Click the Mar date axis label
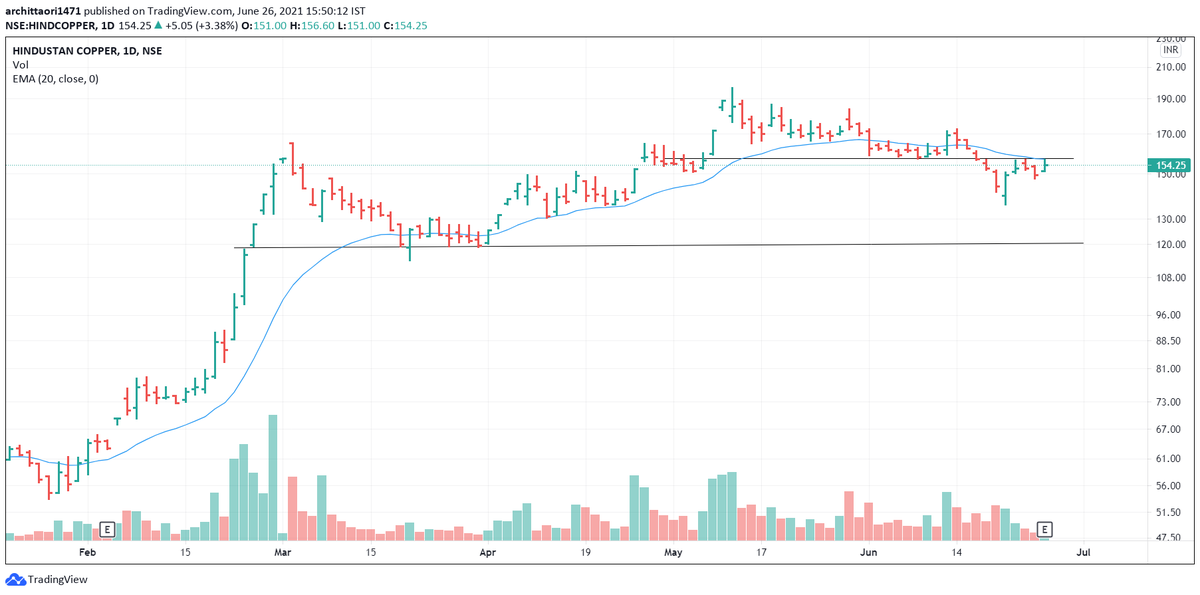The height and width of the screenshot is (595, 1200). (283, 552)
